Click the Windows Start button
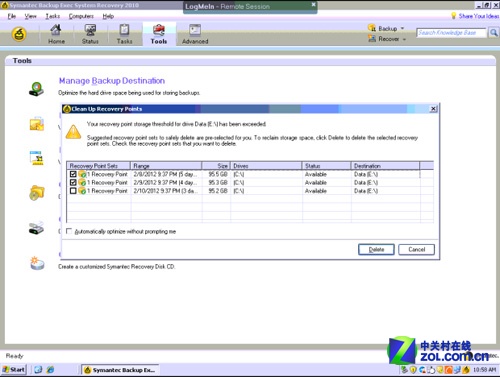500x377 pixels. 14,370
